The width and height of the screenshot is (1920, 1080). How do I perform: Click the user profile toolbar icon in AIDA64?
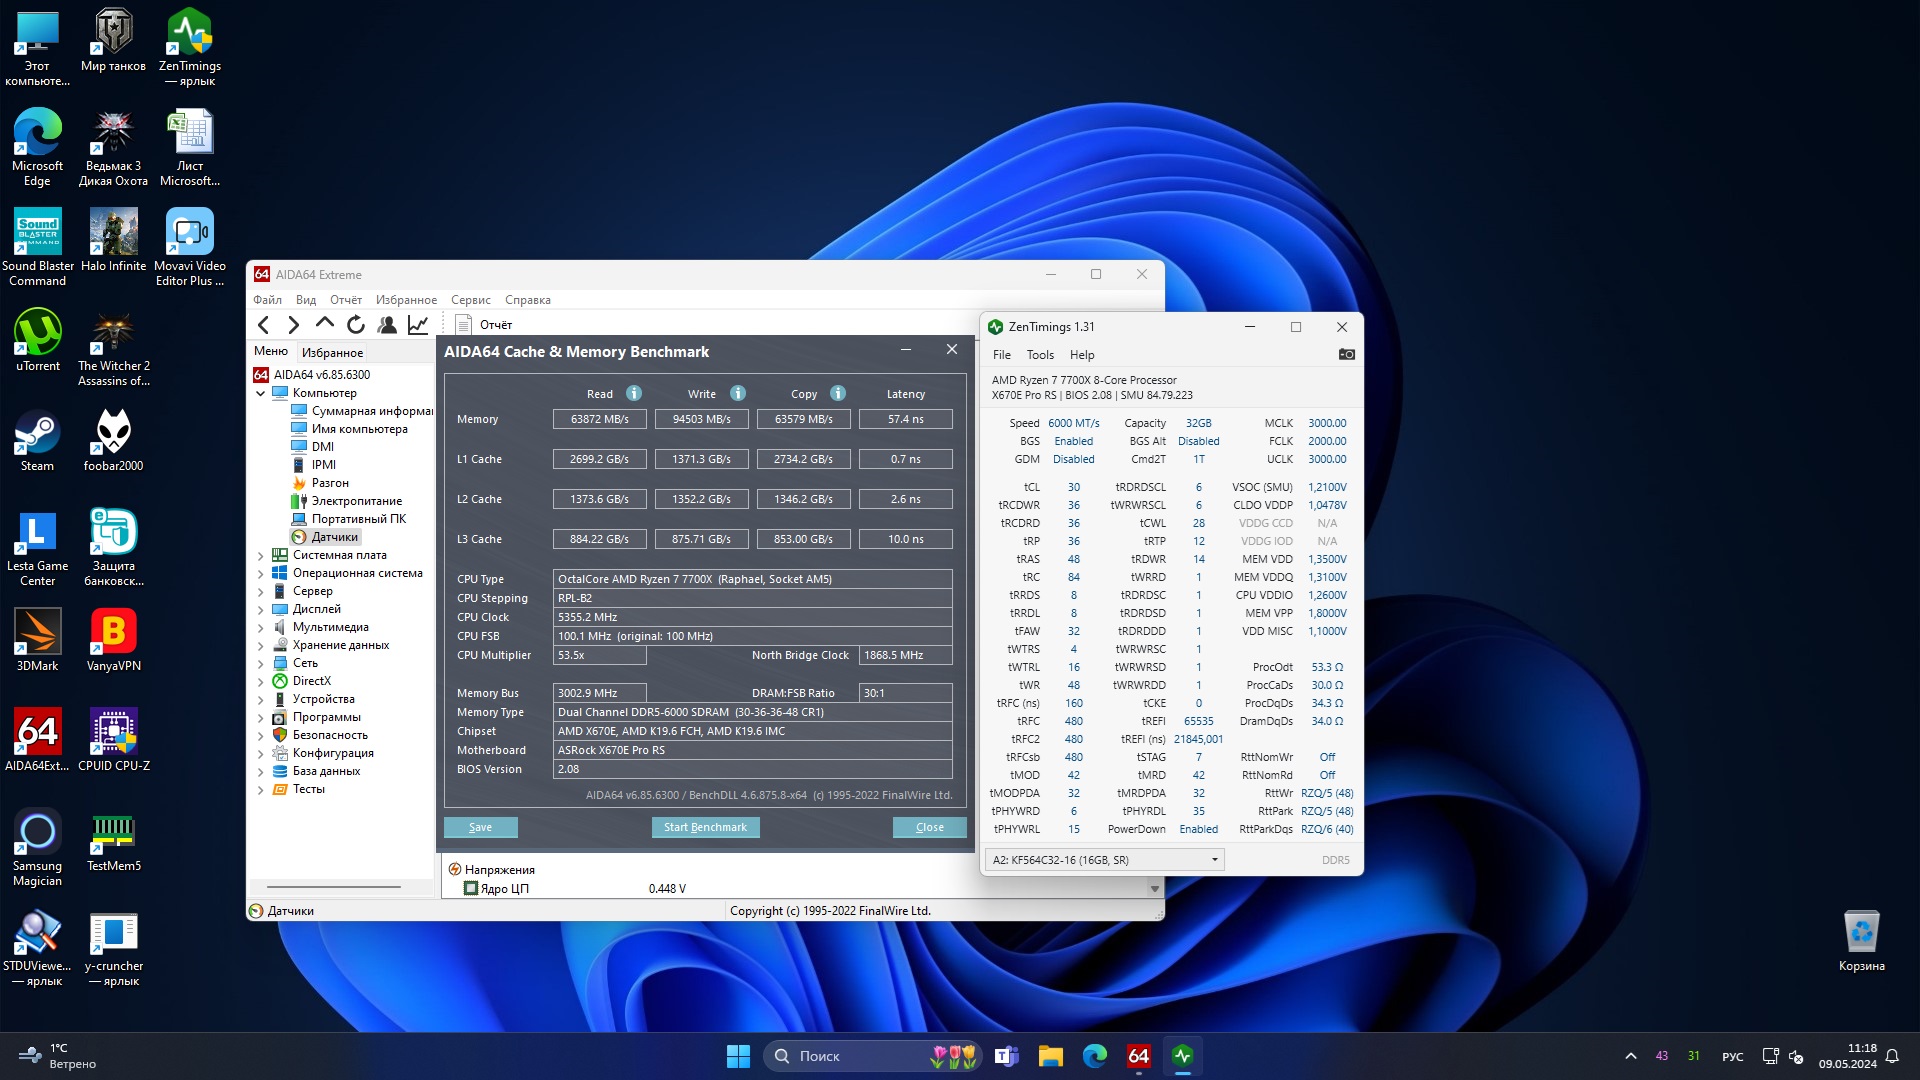(387, 324)
